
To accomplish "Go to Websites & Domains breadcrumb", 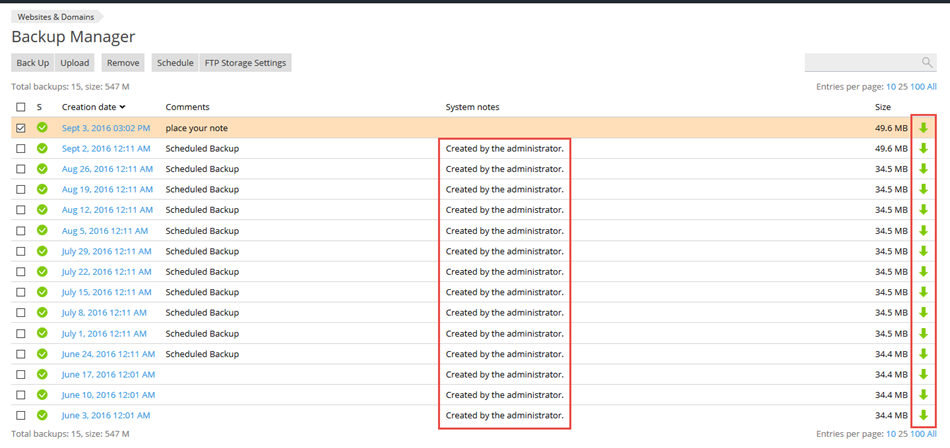I will 56,17.
